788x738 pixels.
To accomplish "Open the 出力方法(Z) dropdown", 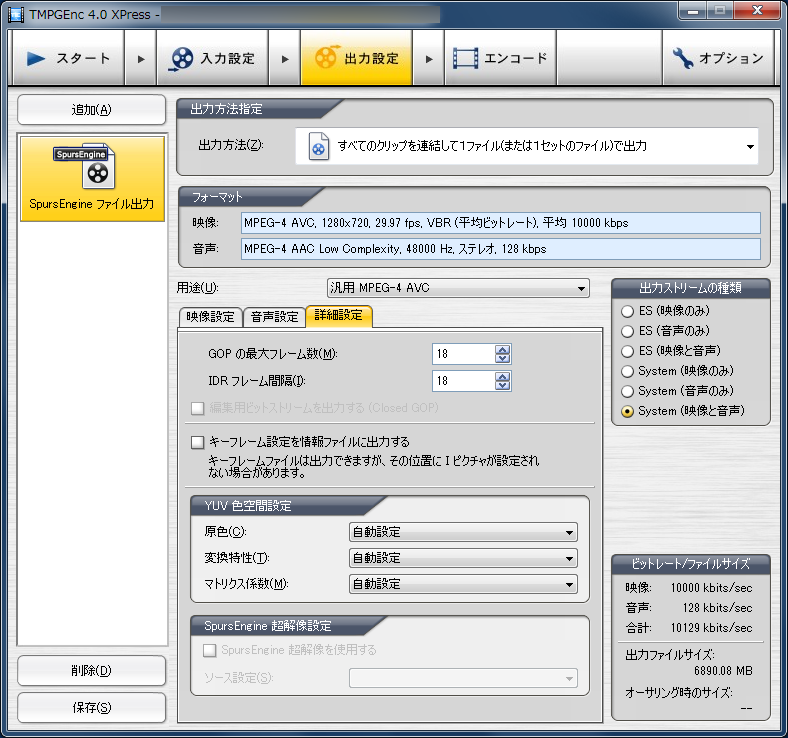I will (526, 146).
